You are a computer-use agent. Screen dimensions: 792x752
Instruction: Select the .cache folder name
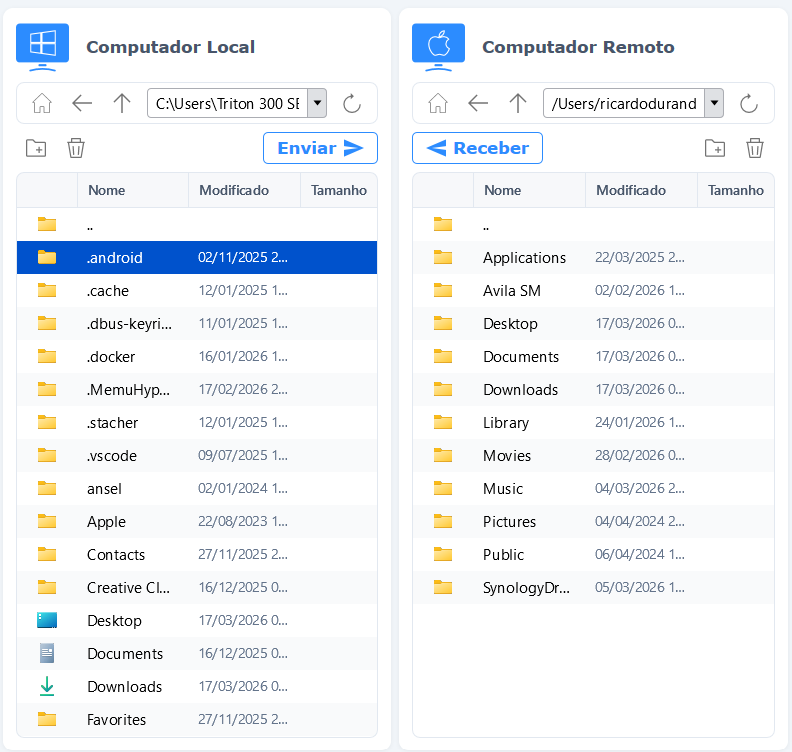[x=108, y=291]
